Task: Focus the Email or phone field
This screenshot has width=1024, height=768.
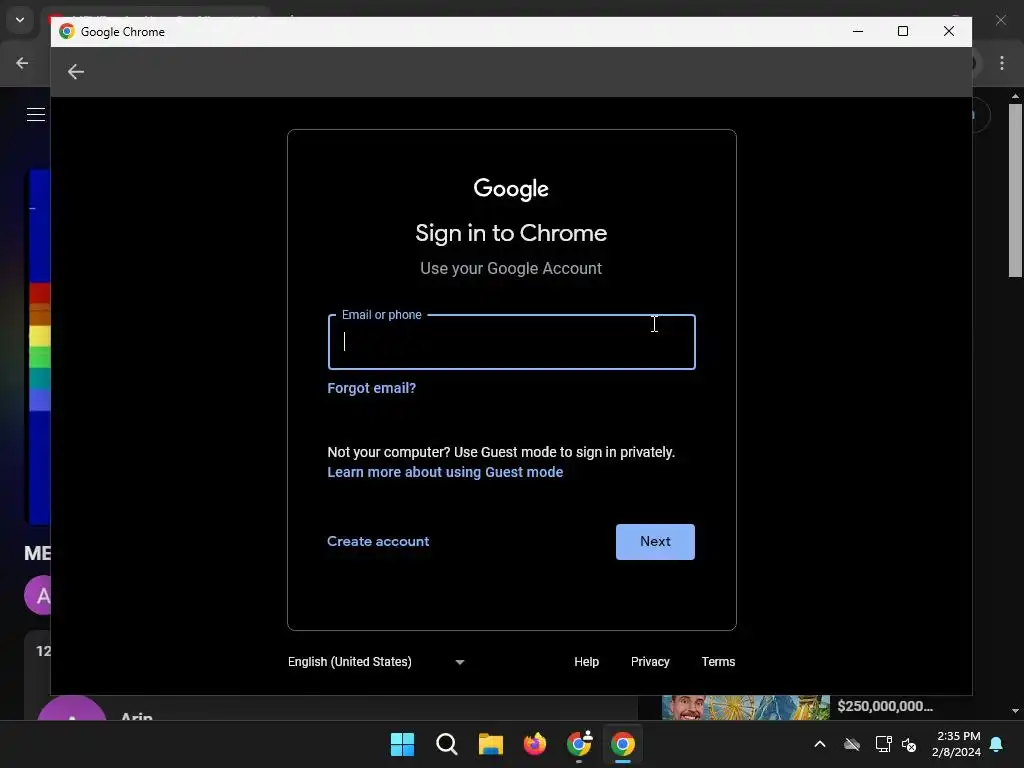Action: pyautogui.click(x=511, y=342)
